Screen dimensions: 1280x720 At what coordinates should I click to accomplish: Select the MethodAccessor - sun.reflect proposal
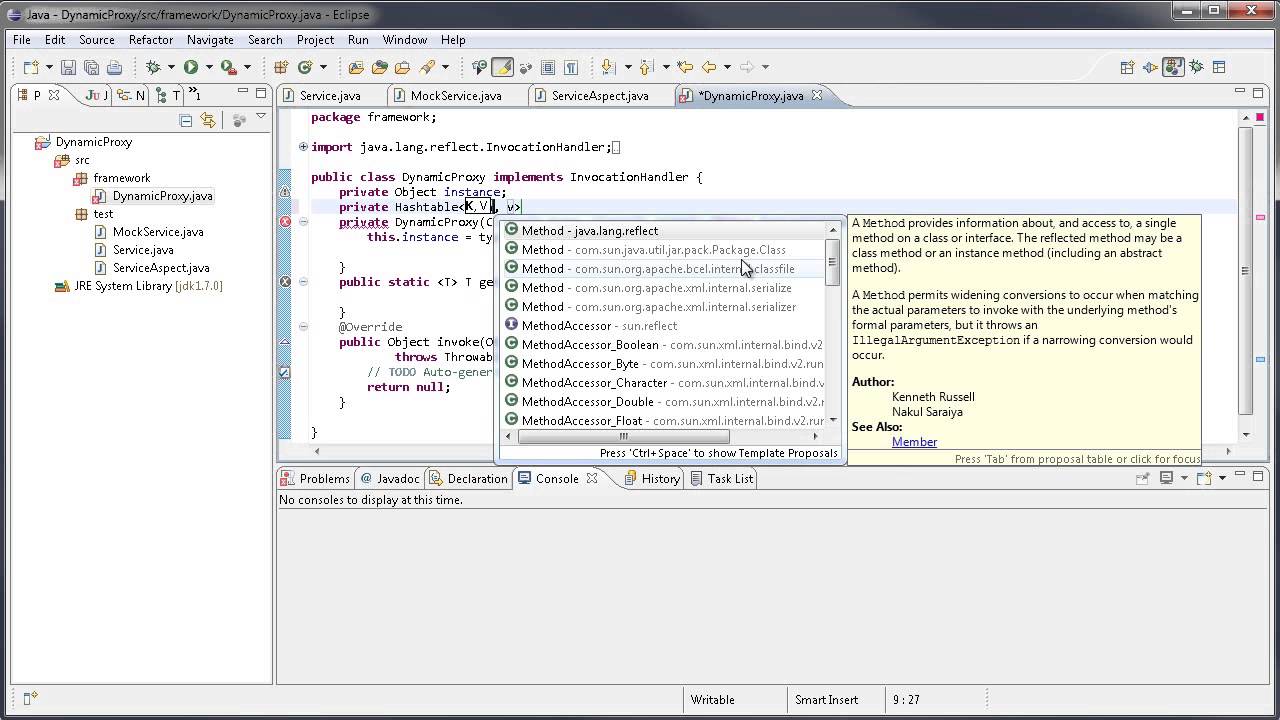coord(664,326)
